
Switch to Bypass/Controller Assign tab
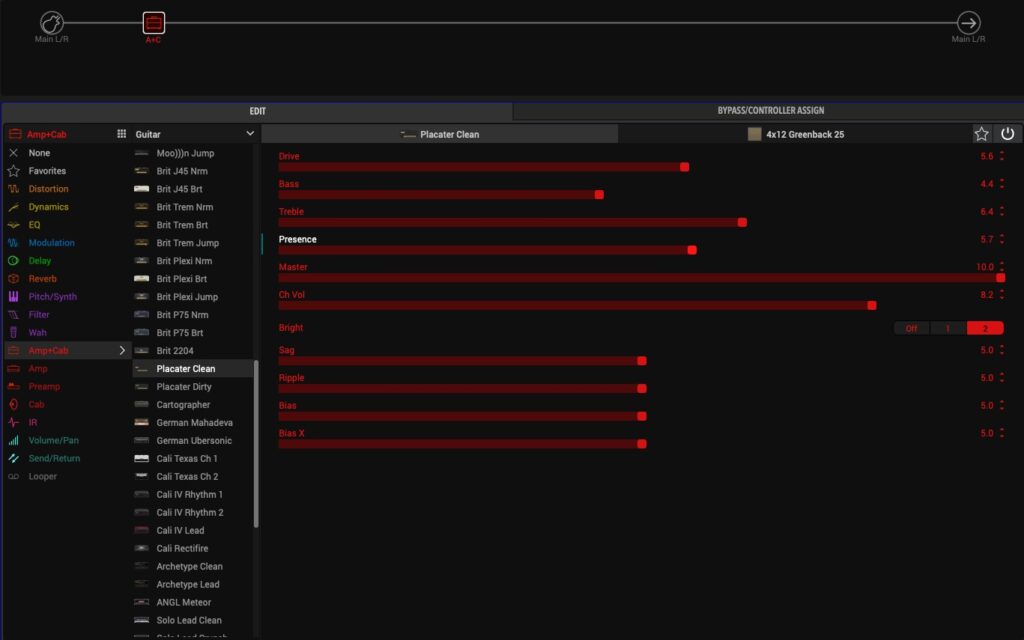(x=770, y=111)
